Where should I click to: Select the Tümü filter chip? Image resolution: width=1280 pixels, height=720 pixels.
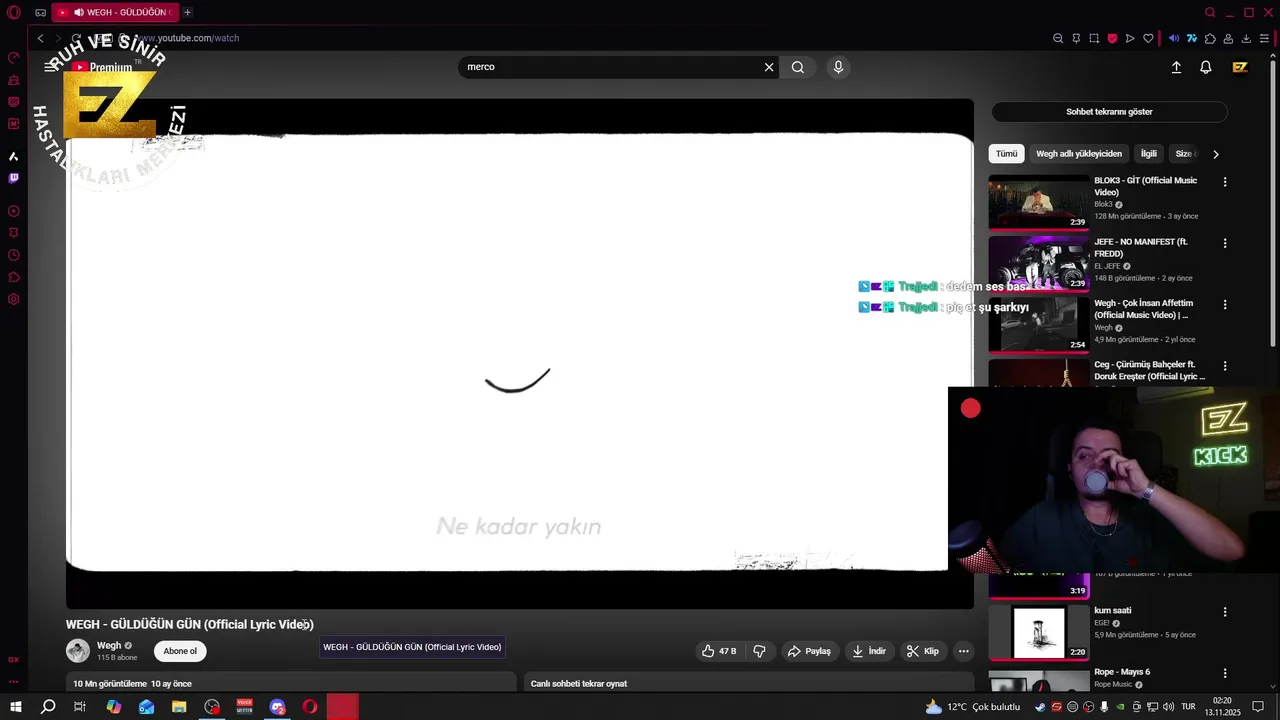1006,154
